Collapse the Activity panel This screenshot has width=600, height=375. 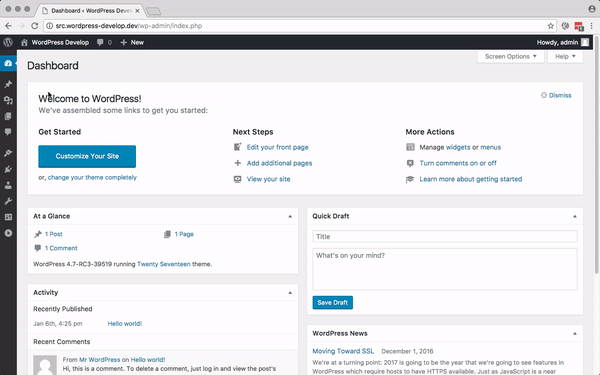(290, 293)
